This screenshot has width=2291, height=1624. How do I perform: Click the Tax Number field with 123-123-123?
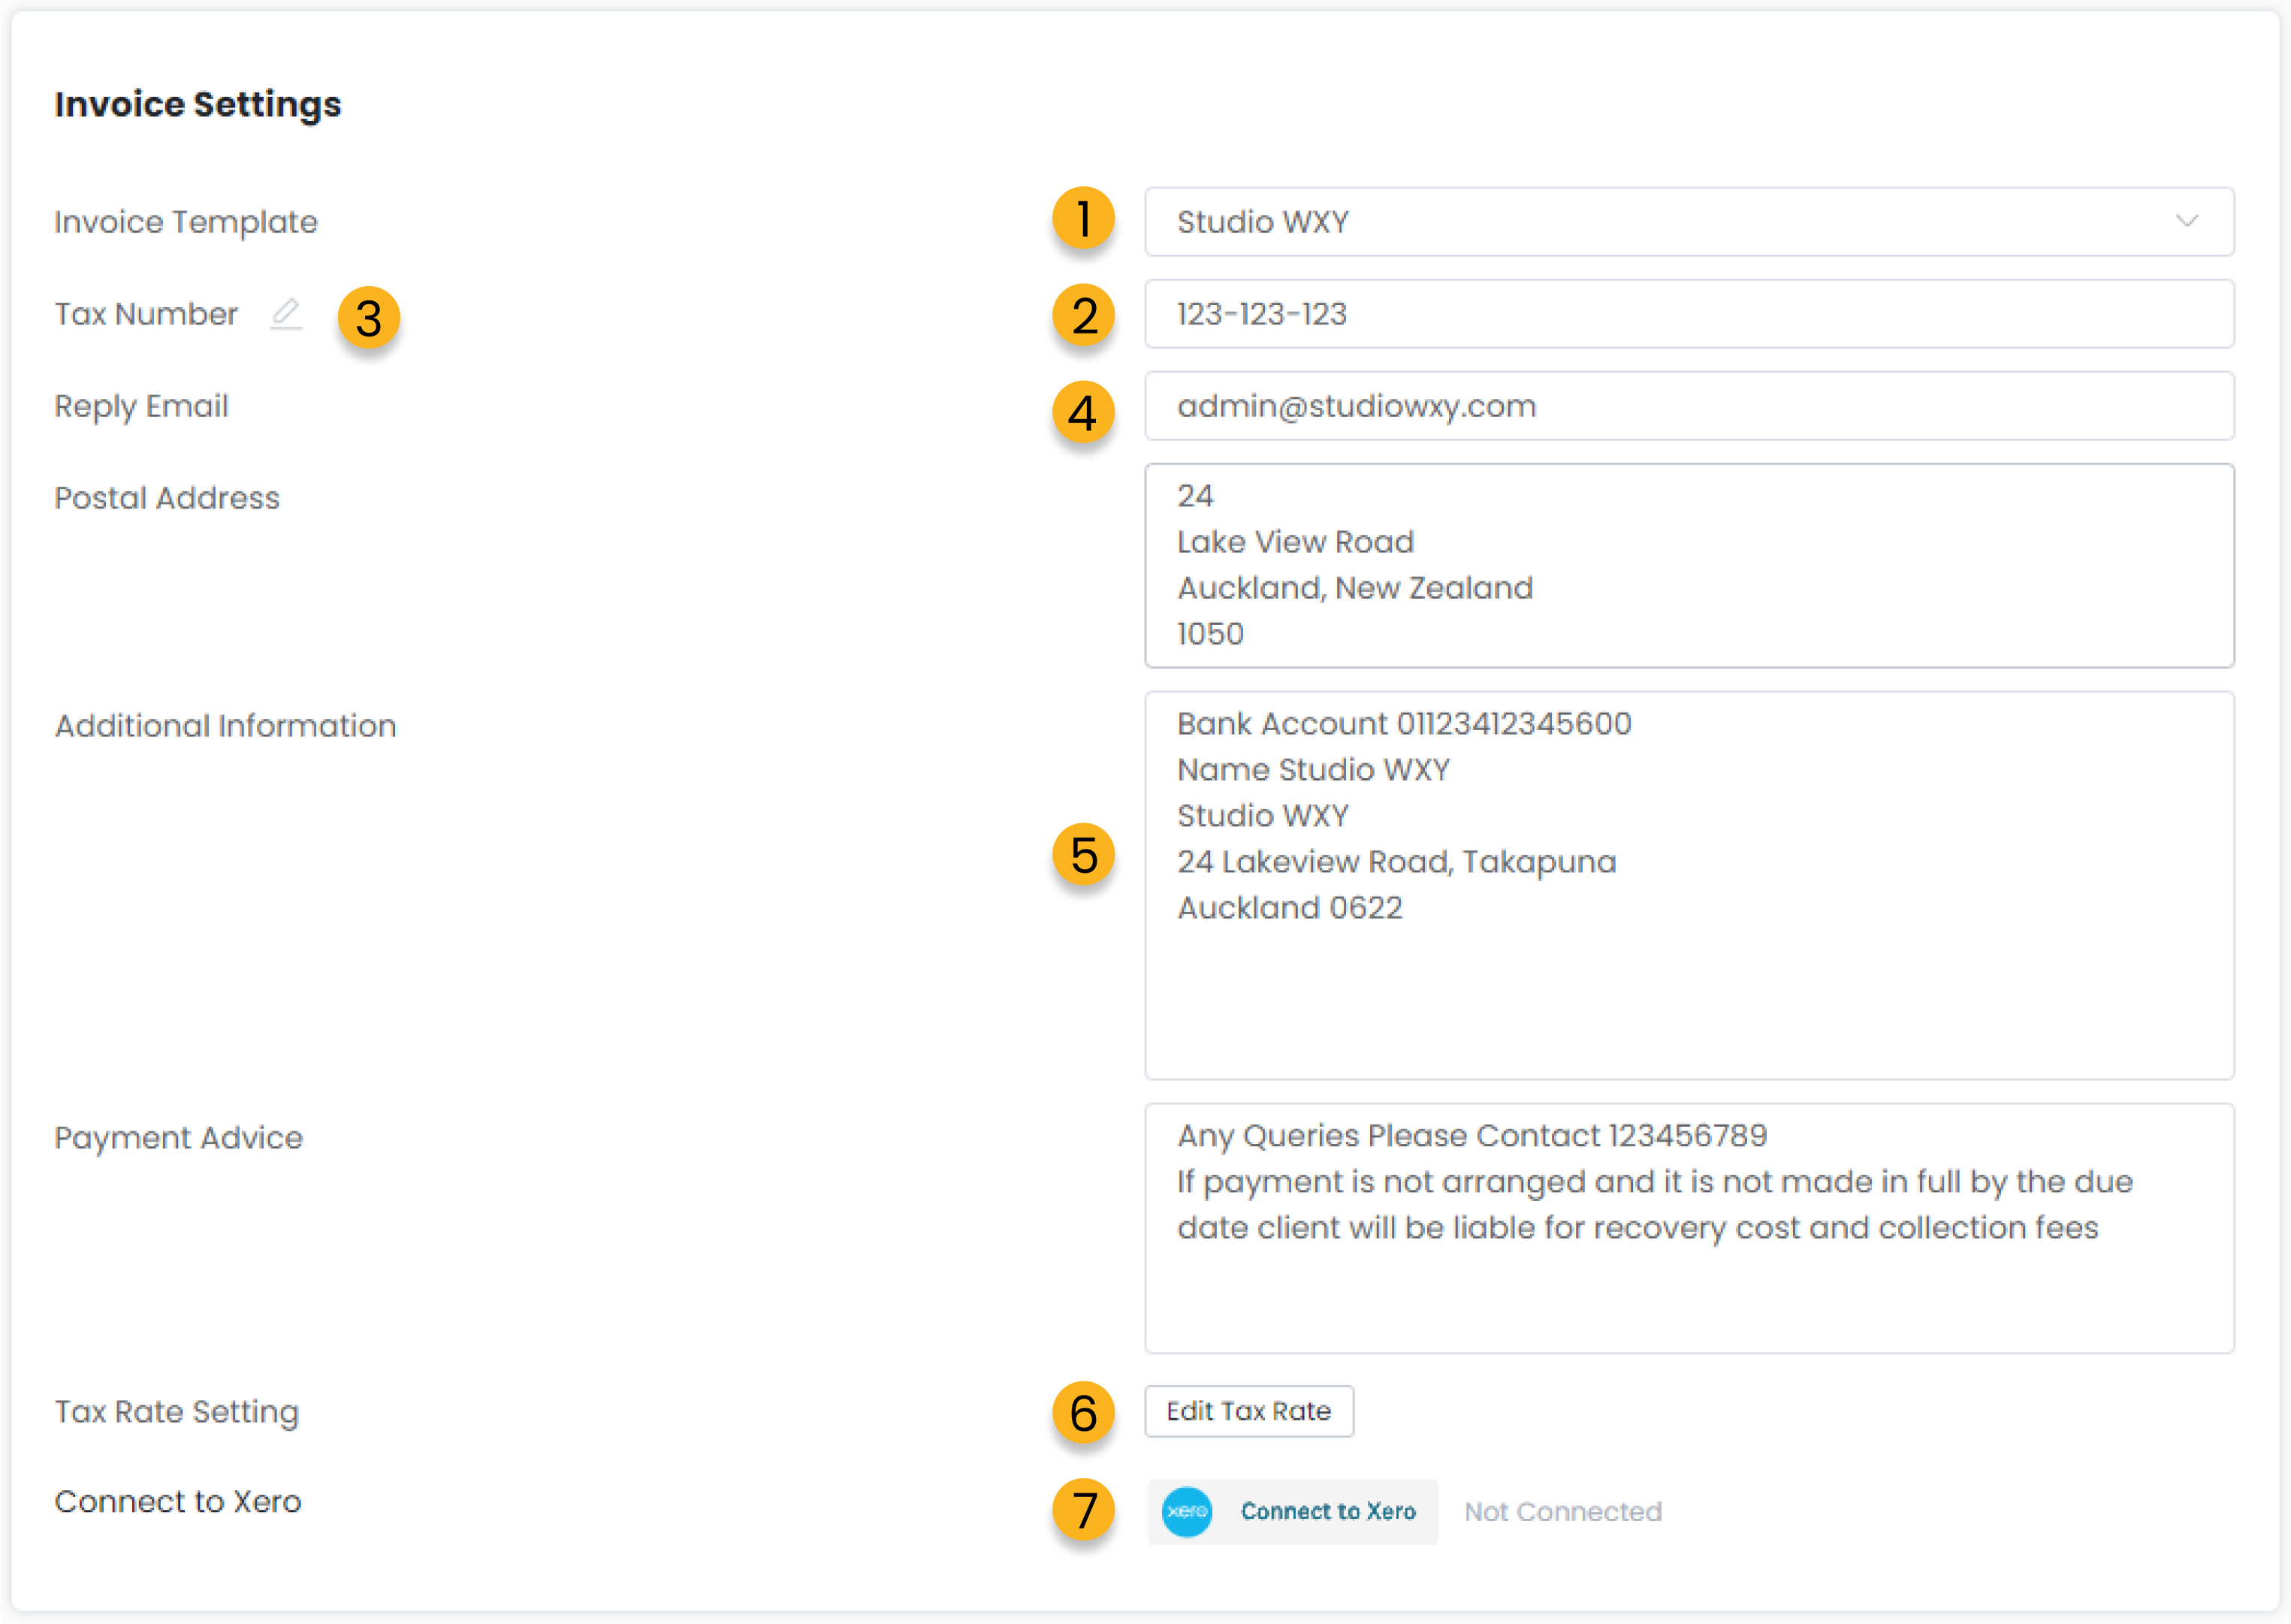point(1689,314)
